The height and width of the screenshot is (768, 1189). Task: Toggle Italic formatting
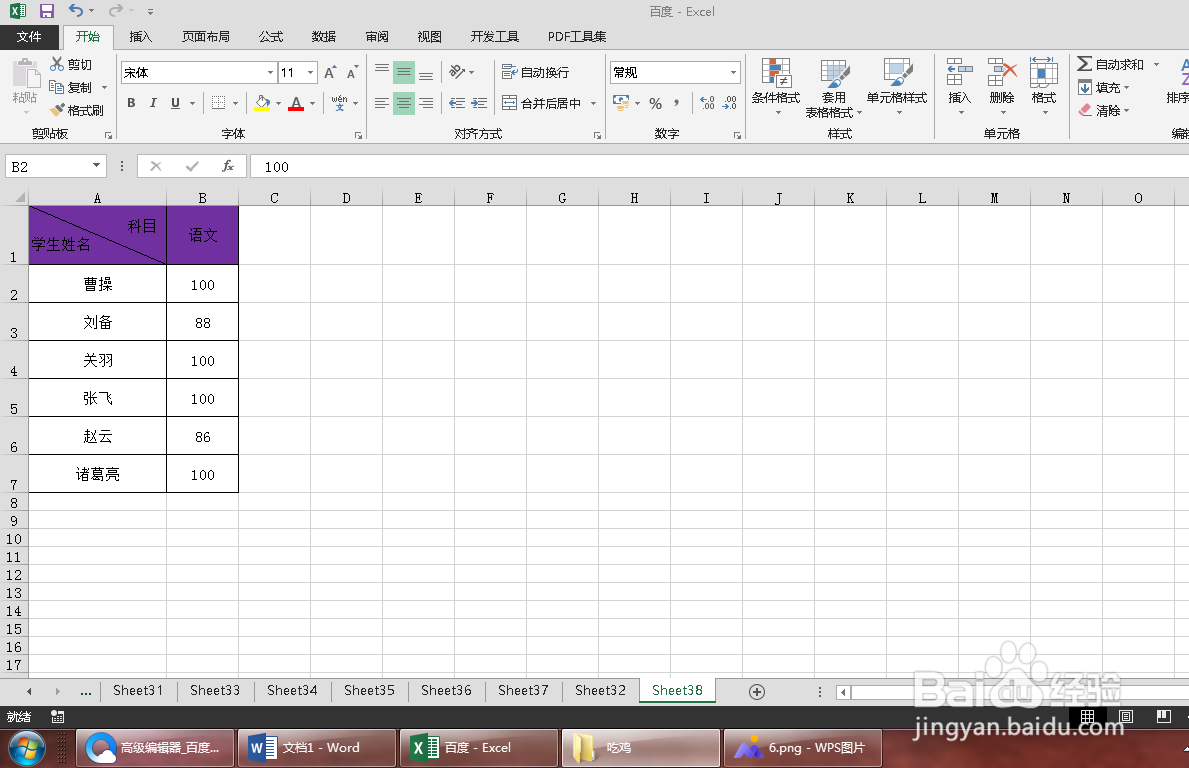(x=153, y=102)
